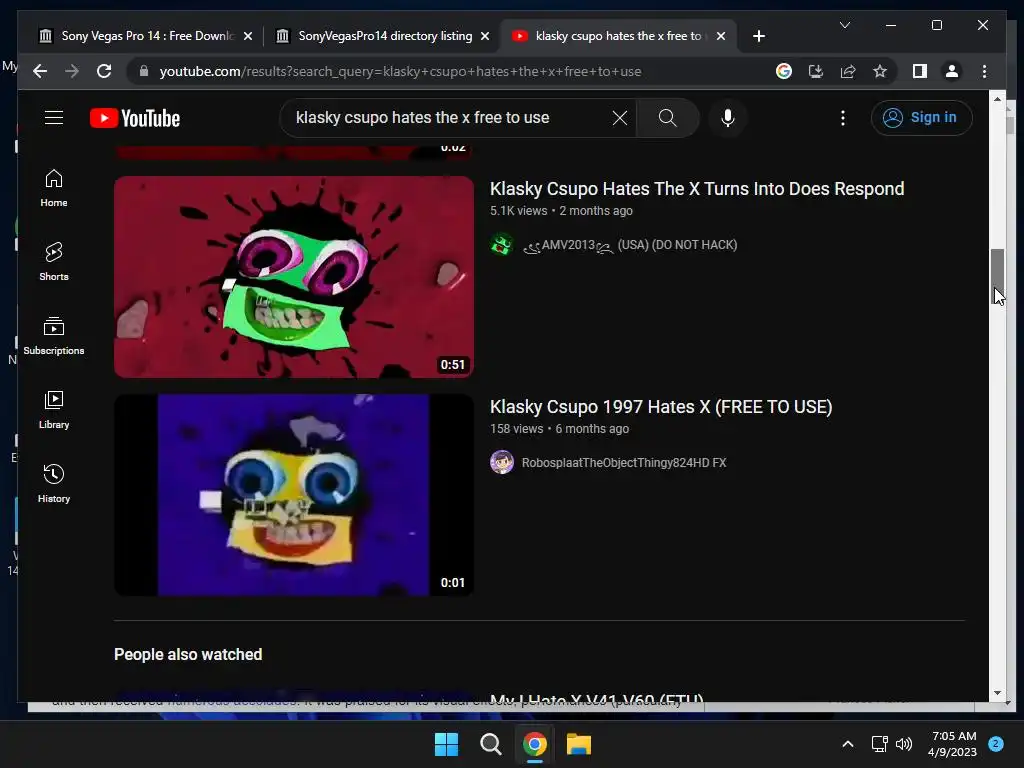Open Windows taskbar search
The width and height of the screenshot is (1024, 768).
coord(490,744)
